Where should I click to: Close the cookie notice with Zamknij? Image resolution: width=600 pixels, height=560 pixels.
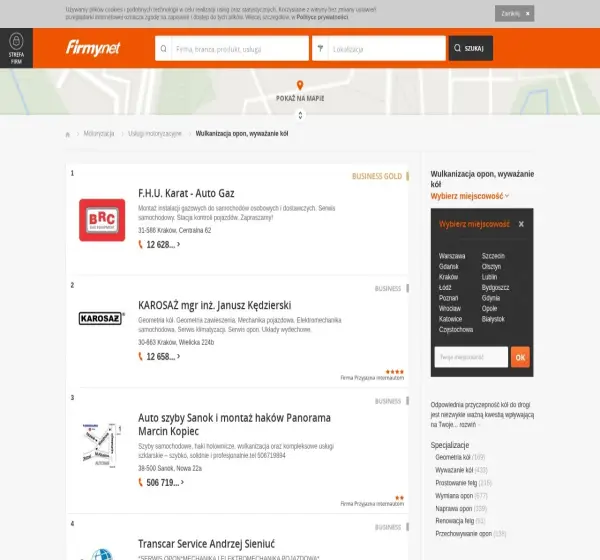514,13
